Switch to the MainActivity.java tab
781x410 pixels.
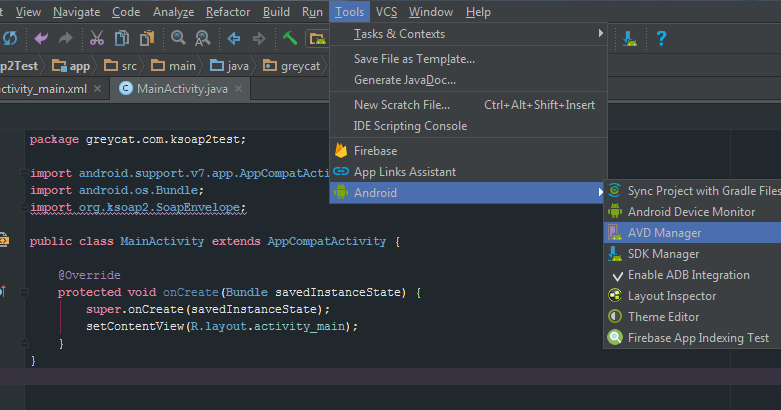(x=182, y=89)
